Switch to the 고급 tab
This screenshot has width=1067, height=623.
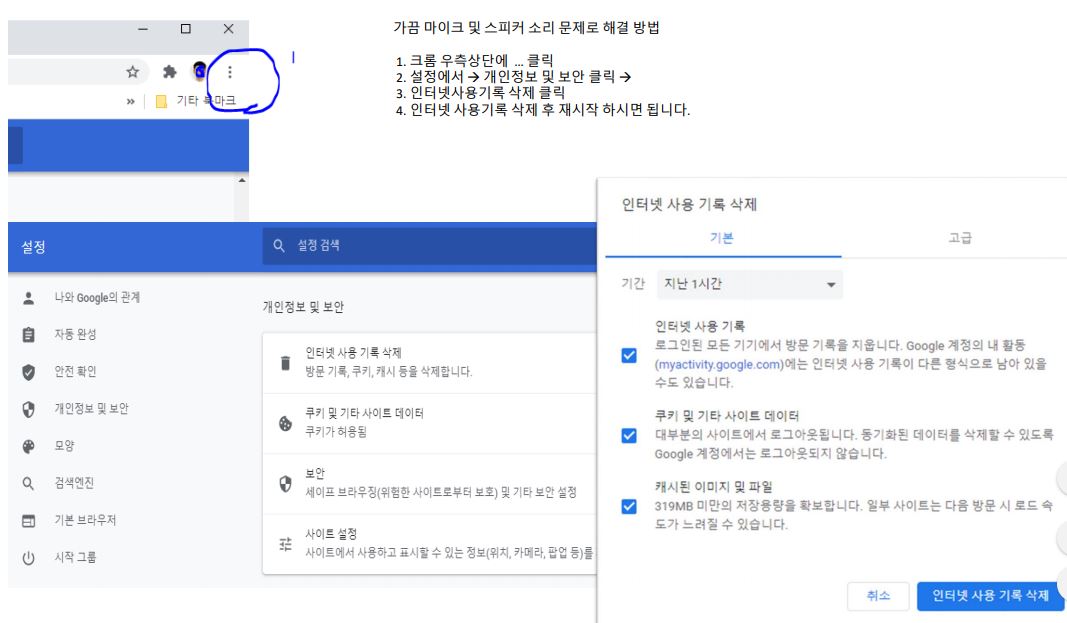coord(961,238)
